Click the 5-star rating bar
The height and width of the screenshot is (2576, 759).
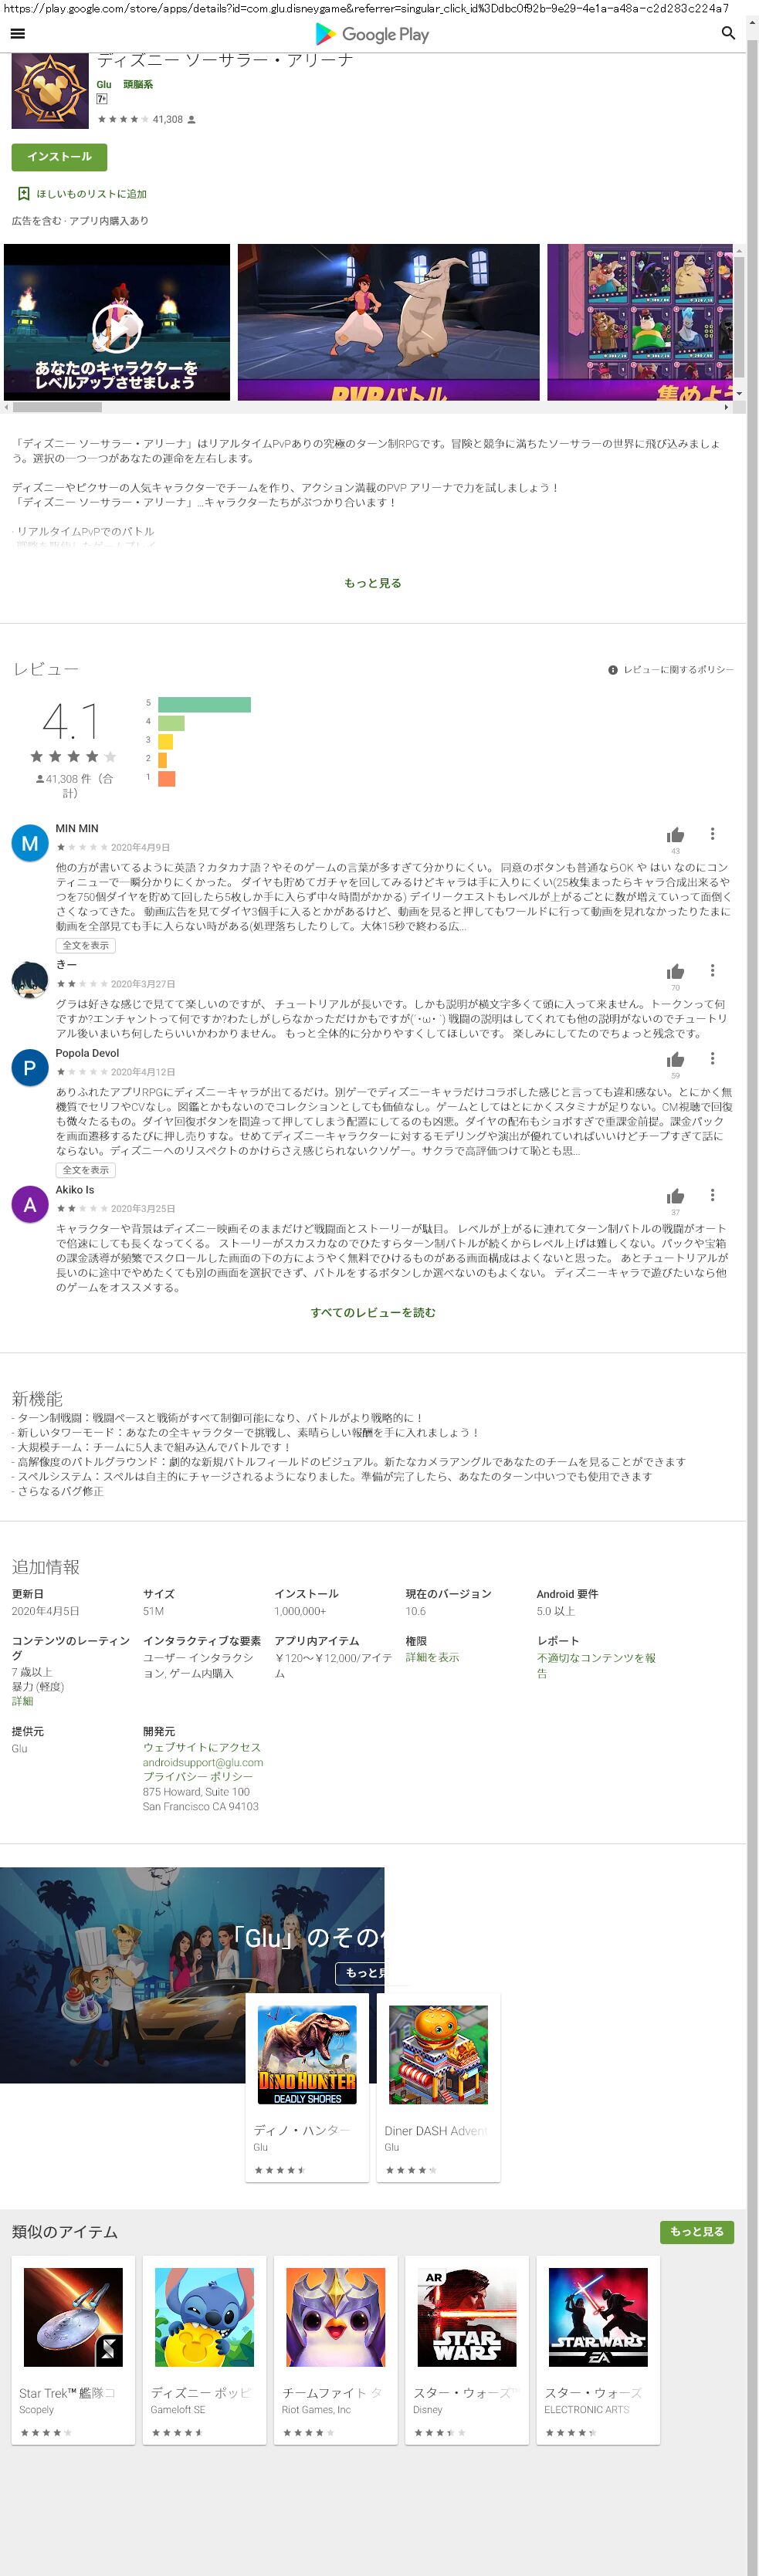tap(204, 704)
